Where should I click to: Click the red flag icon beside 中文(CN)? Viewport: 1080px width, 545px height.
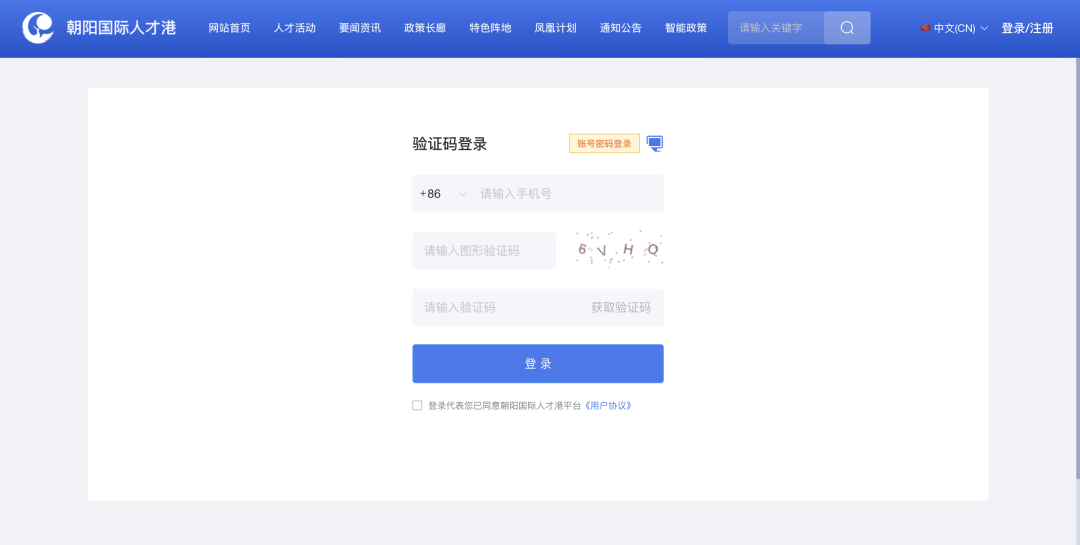(x=925, y=28)
